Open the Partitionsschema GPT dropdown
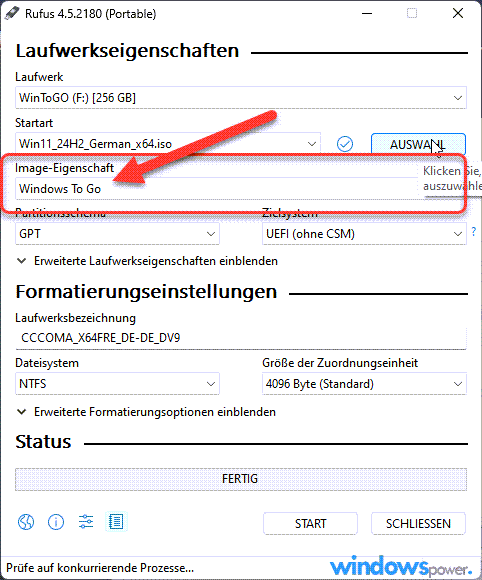Screen dimensions: 482x580 (117, 234)
